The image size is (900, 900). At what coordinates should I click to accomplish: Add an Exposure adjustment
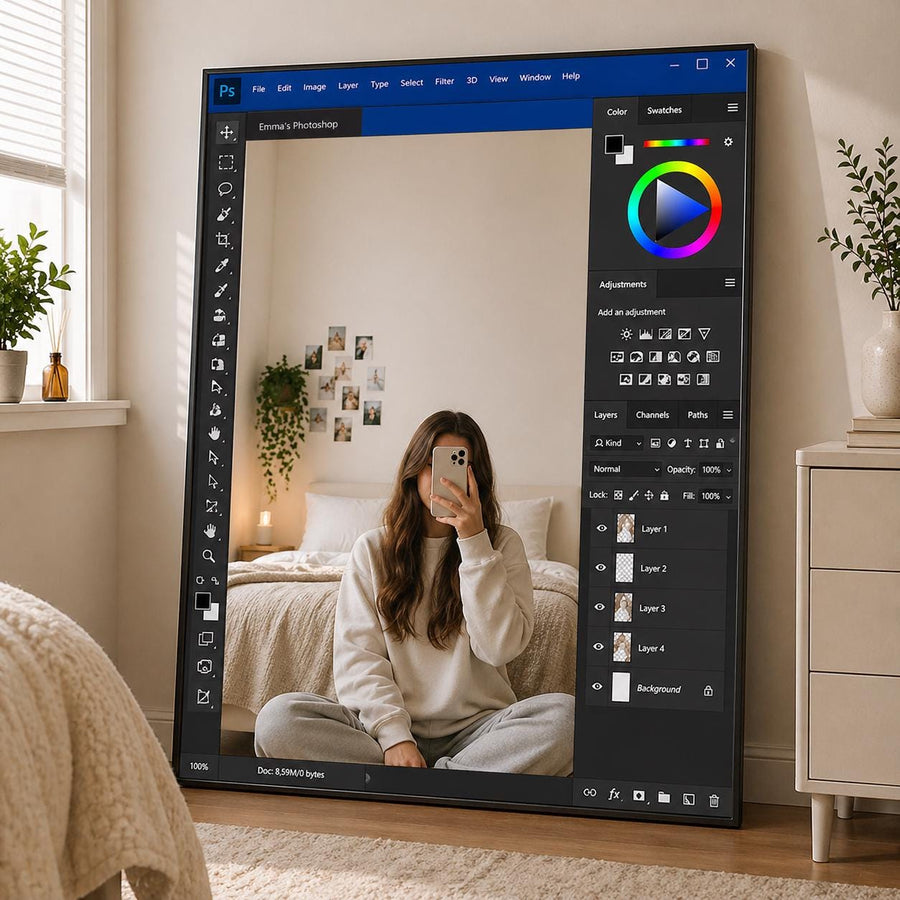[x=684, y=334]
